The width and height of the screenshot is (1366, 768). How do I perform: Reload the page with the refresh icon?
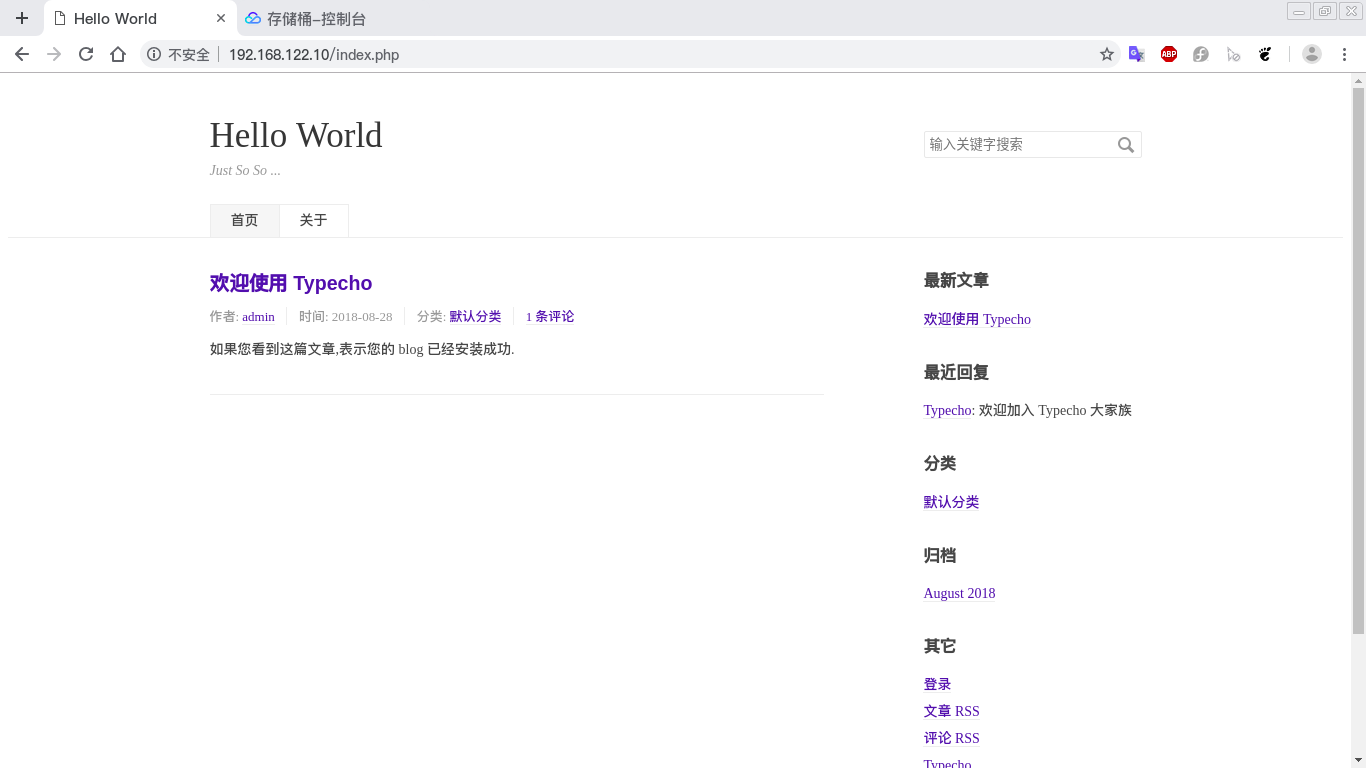86,54
